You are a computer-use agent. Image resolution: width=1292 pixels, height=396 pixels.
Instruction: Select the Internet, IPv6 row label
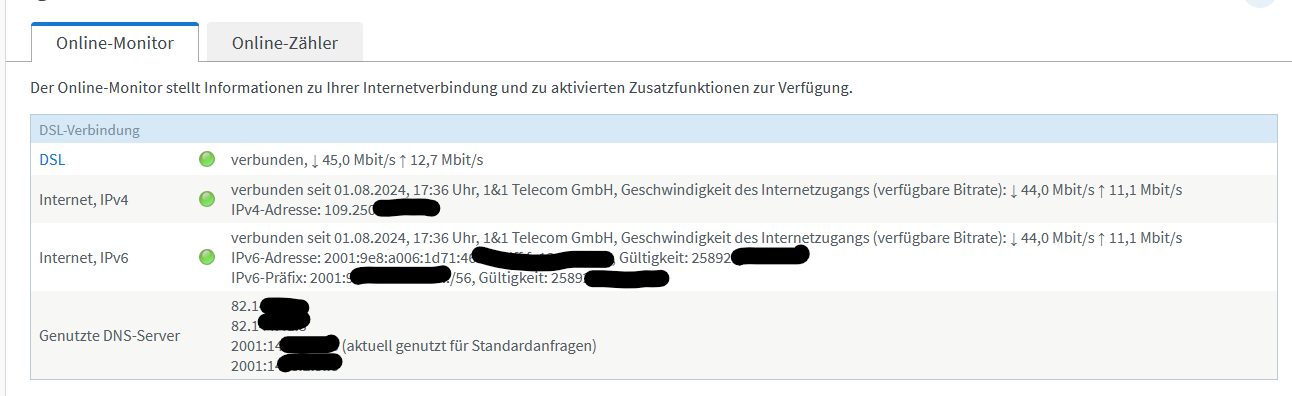(84, 258)
